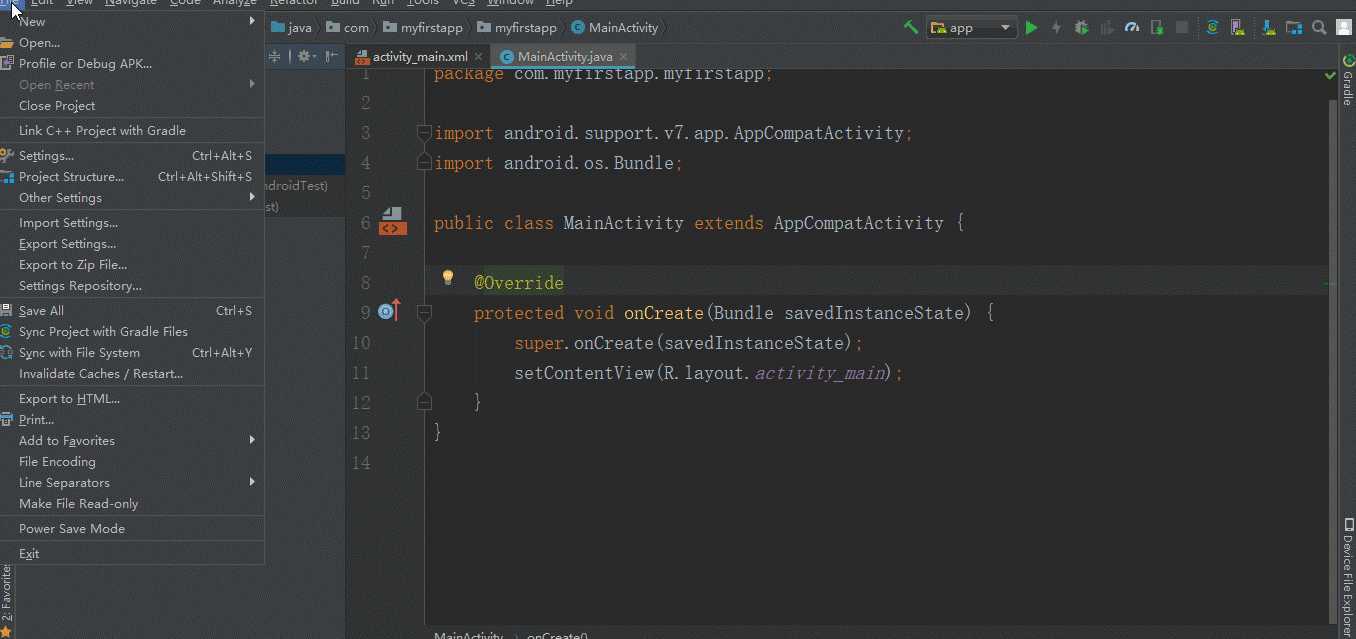The height and width of the screenshot is (639, 1356).
Task: Click Attach debugger to Android process icon
Action: tap(1157, 28)
